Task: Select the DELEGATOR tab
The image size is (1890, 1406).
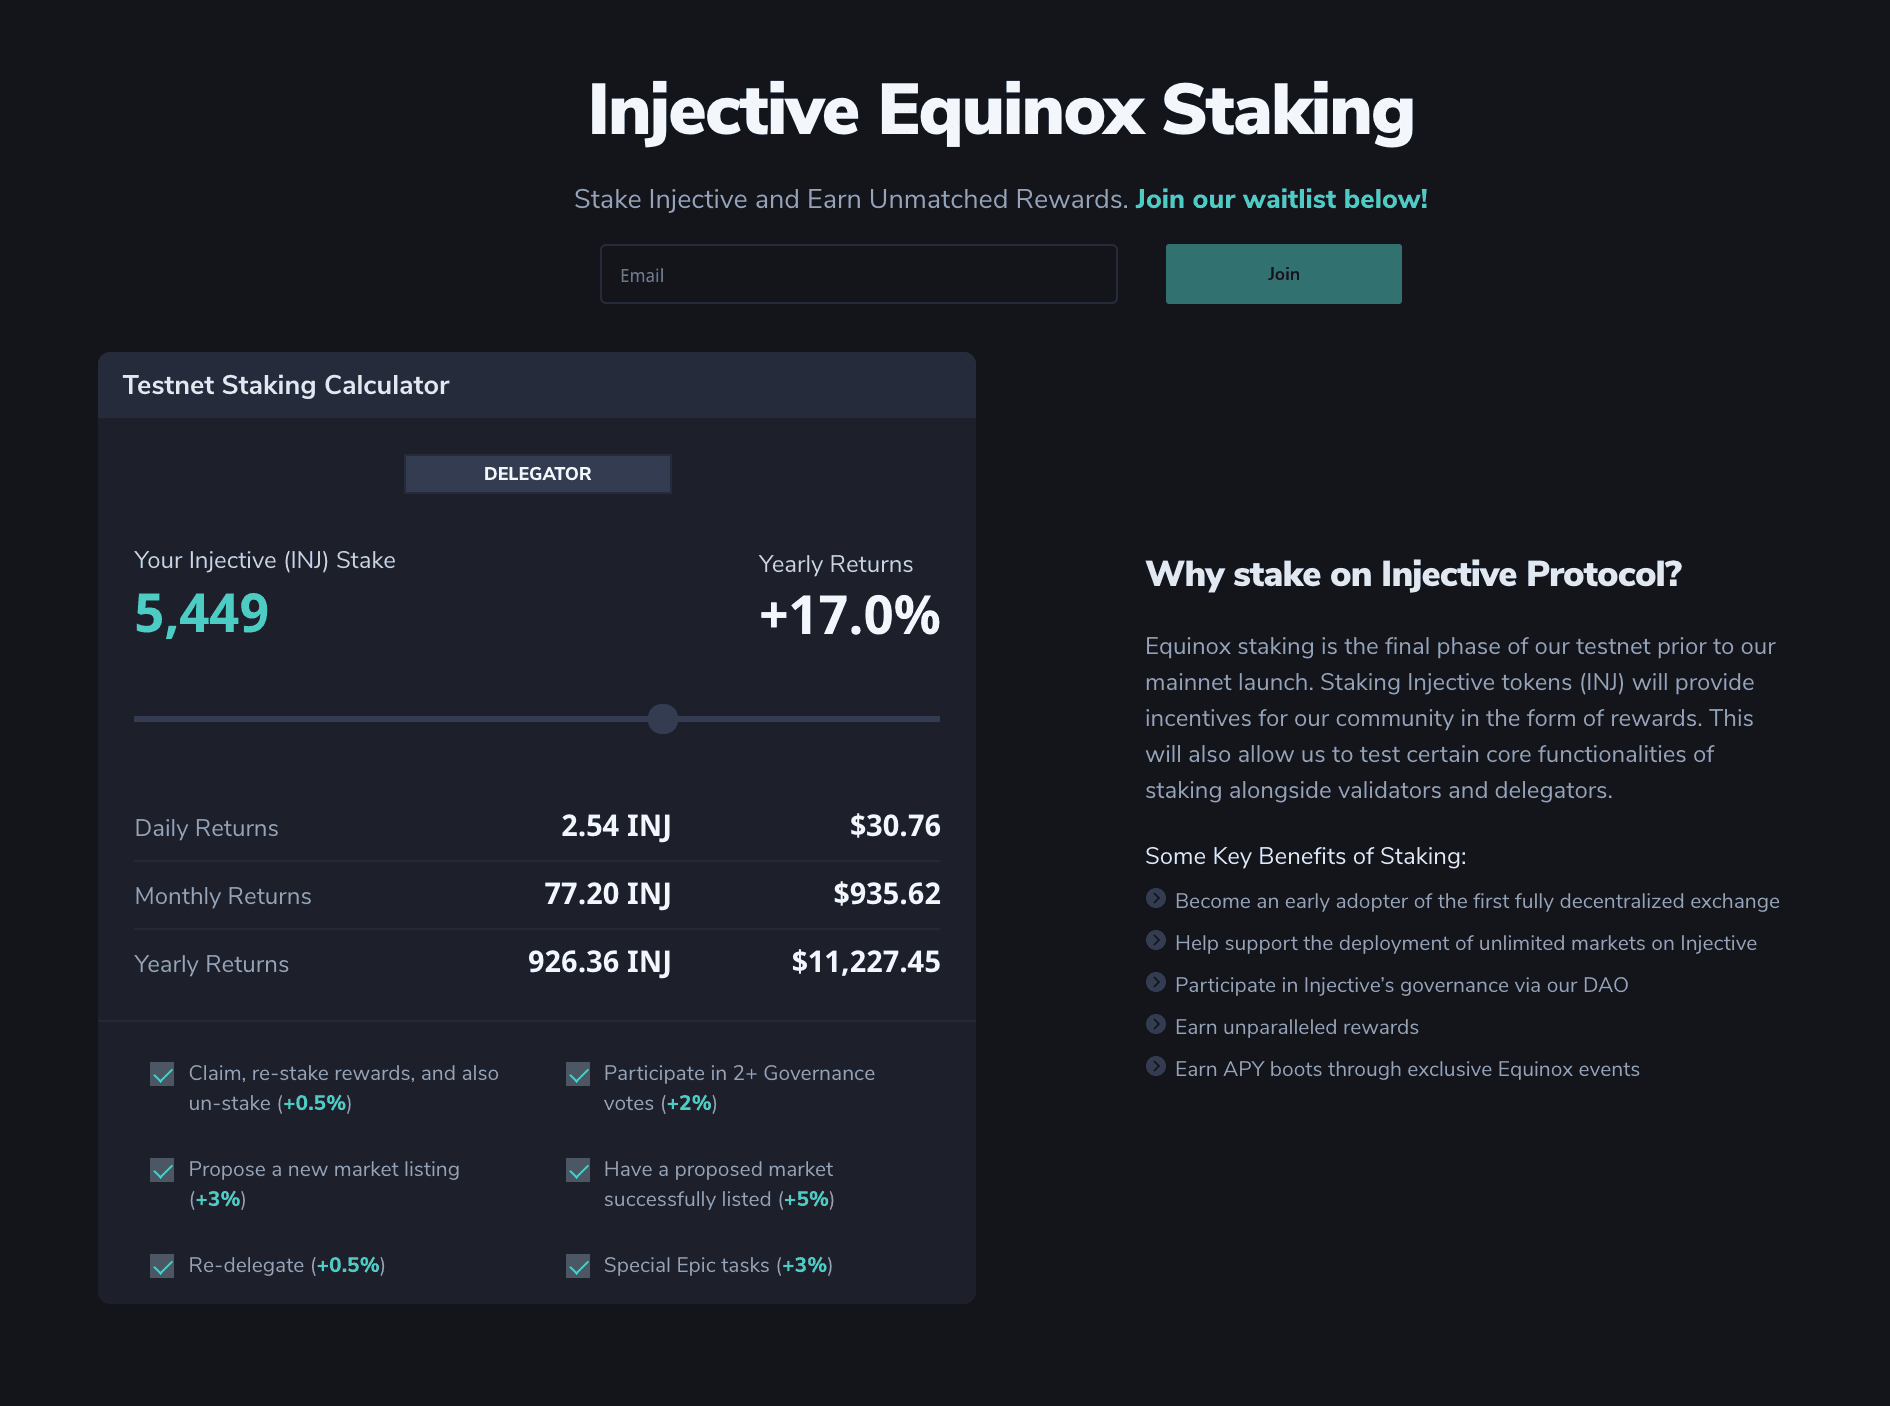Action: click(537, 474)
